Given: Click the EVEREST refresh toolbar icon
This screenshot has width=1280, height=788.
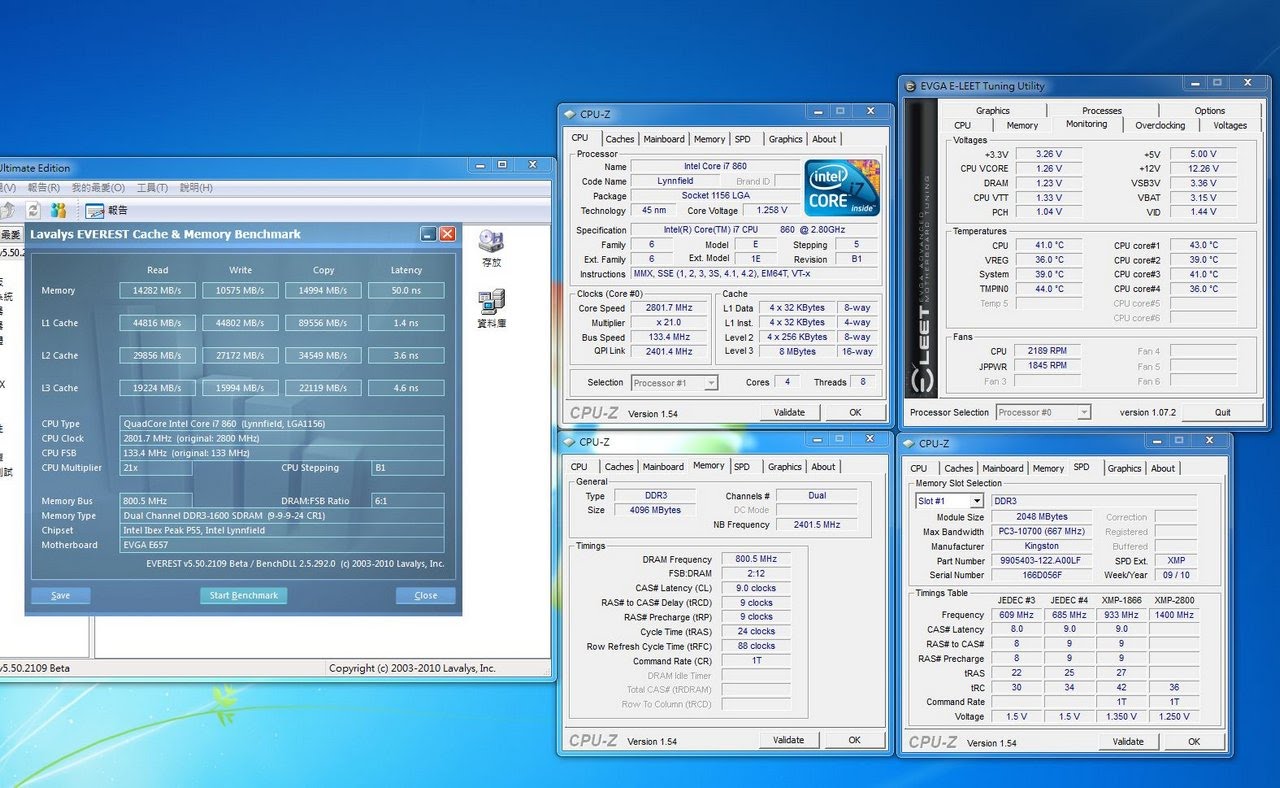Looking at the screenshot, I should 33,210.
